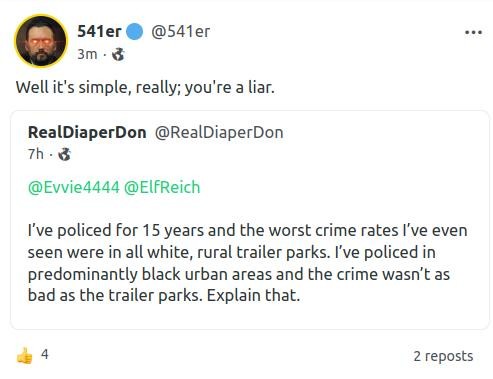Open the @Evvie4444 mention
Image resolution: width=493 pixels, height=379 pixels.
(74, 187)
